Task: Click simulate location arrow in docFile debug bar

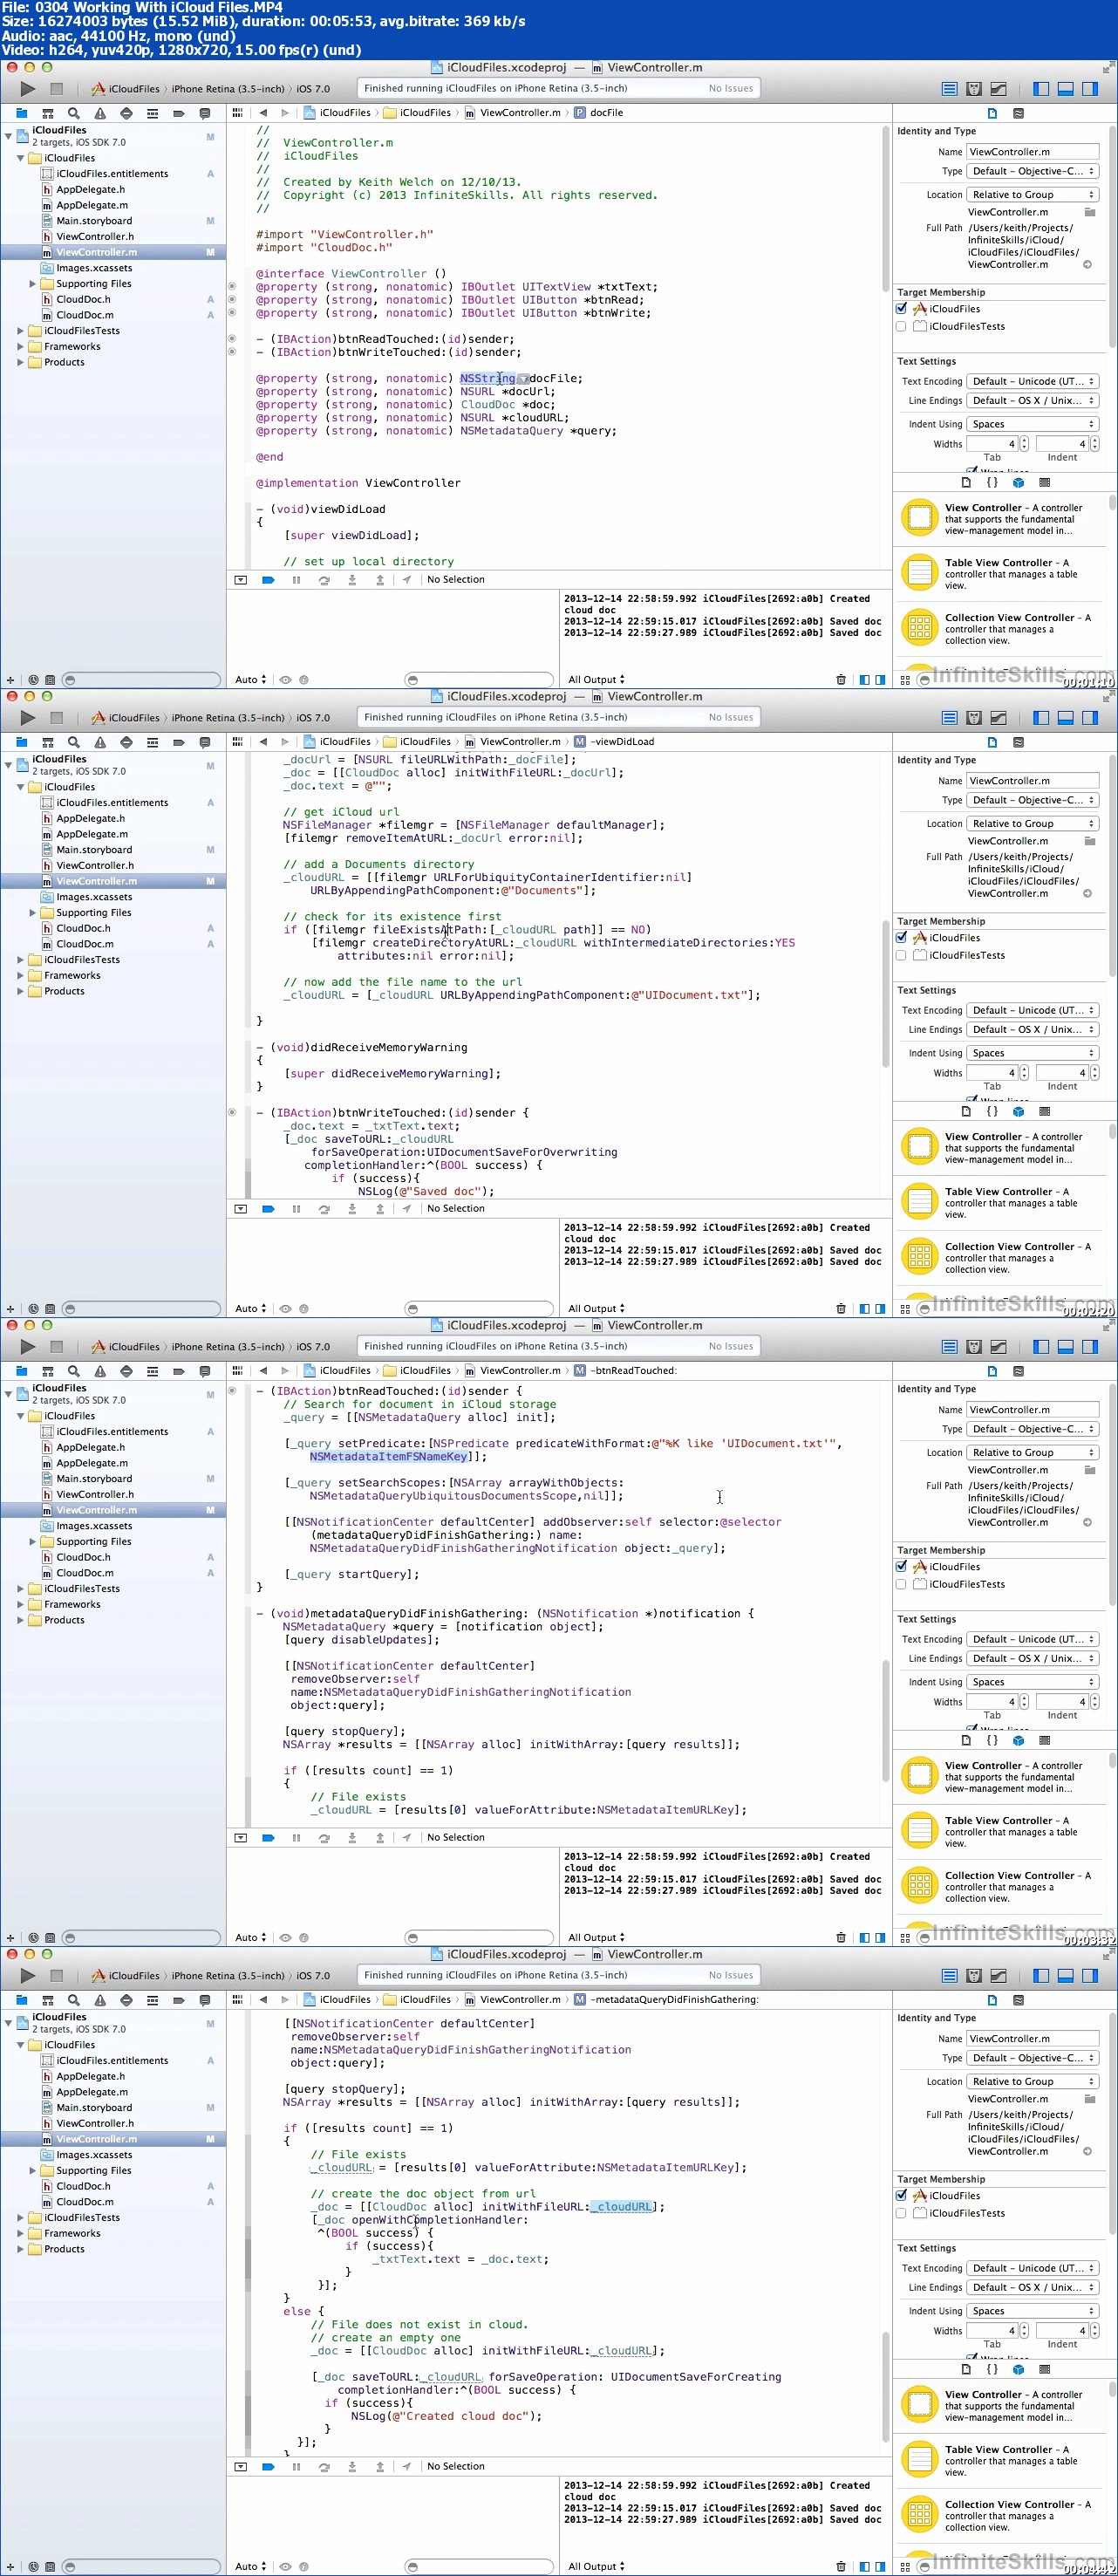Action: pos(407,580)
